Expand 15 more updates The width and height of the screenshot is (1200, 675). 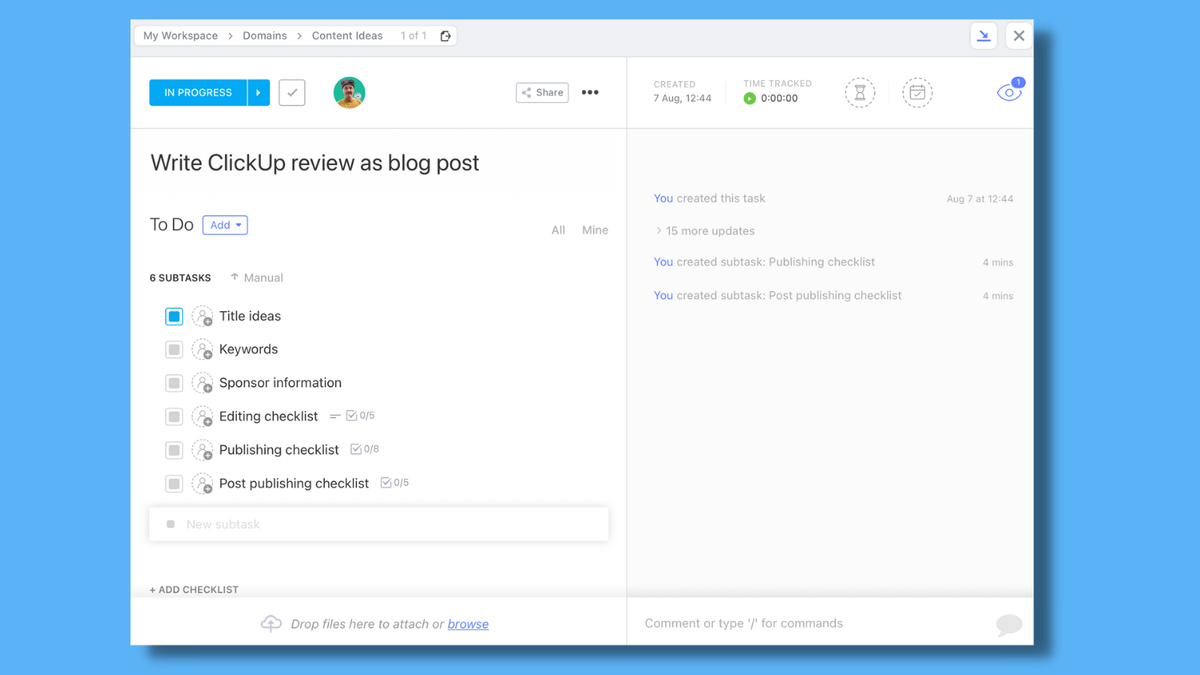(705, 231)
